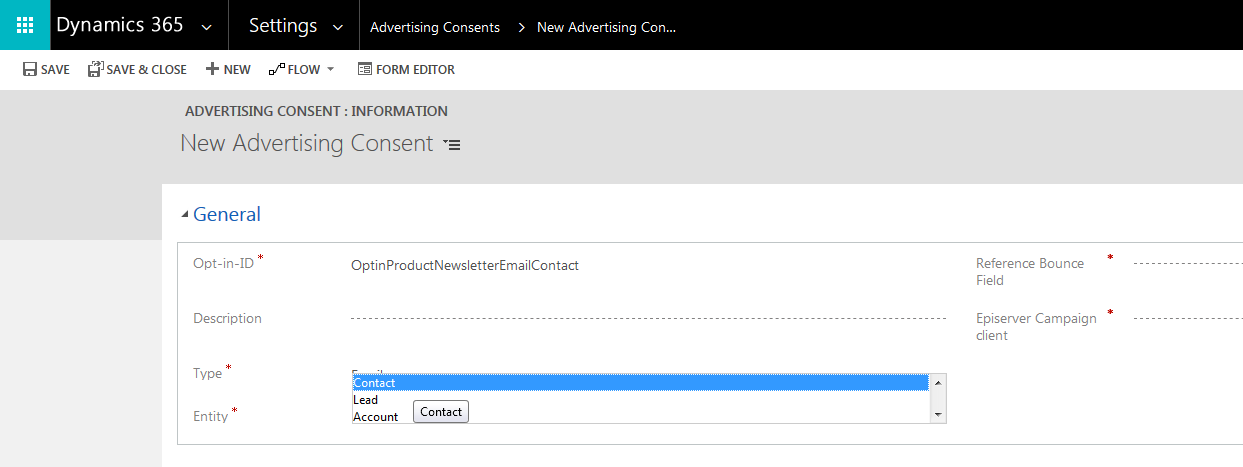Expand the Dynamics 365 dropdown chevron
1243x467 pixels.
coord(206,27)
